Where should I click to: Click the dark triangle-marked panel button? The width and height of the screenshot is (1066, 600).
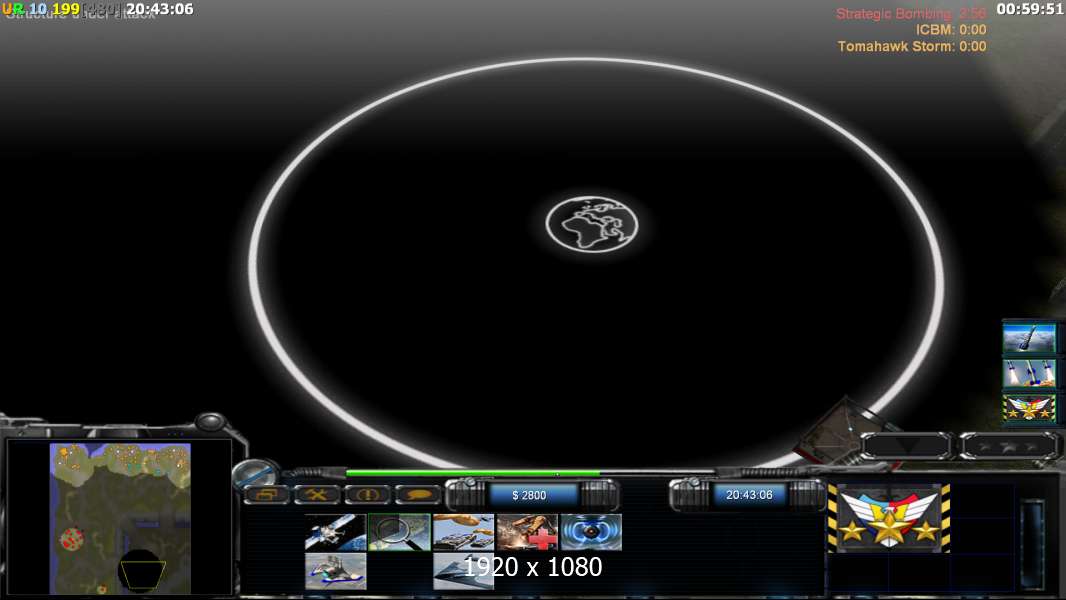[x=906, y=446]
